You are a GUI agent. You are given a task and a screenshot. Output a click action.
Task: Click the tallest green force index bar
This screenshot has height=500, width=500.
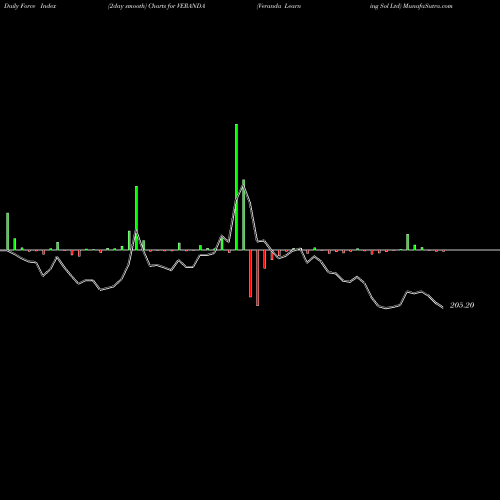click(236, 187)
